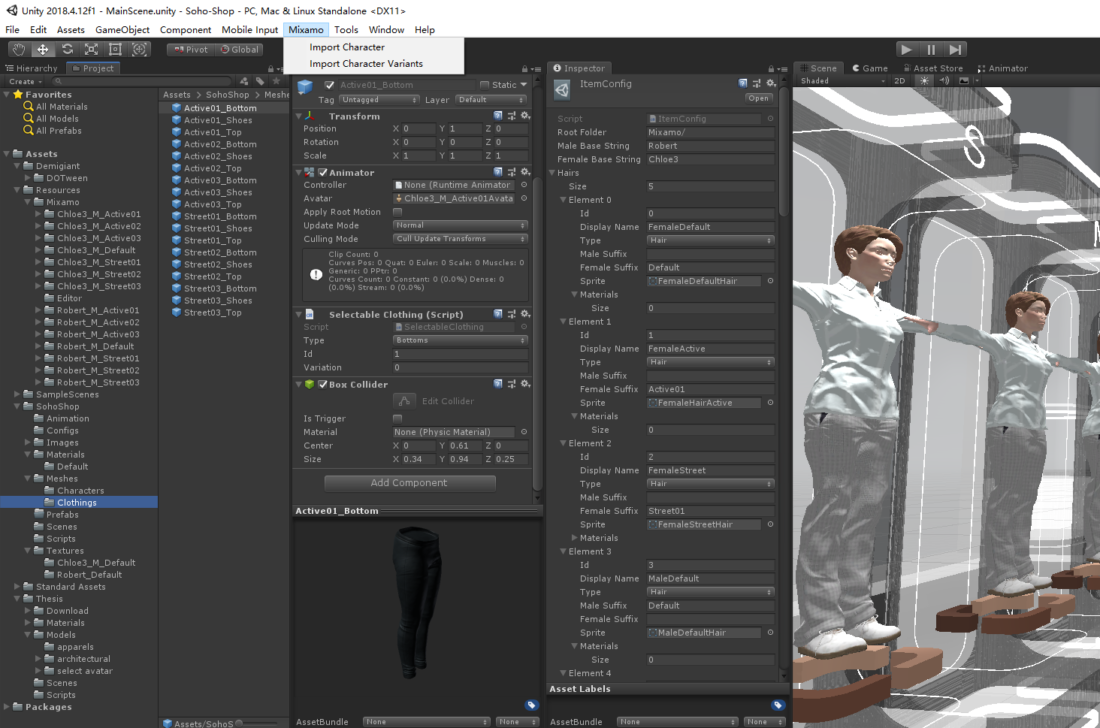Open Shaded draw mode dropdown
This screenshot has width=1100, height=728.
(843, 81)
